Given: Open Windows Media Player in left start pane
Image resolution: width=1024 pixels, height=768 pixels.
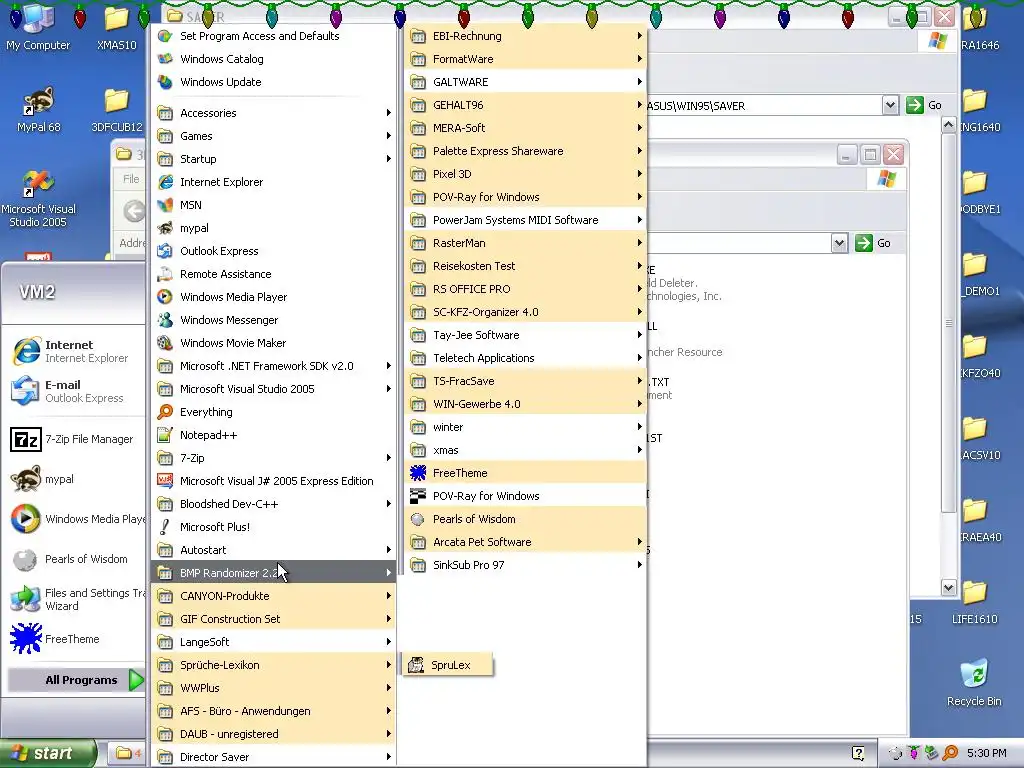Looking at the screenshot, I should point(77,519).
